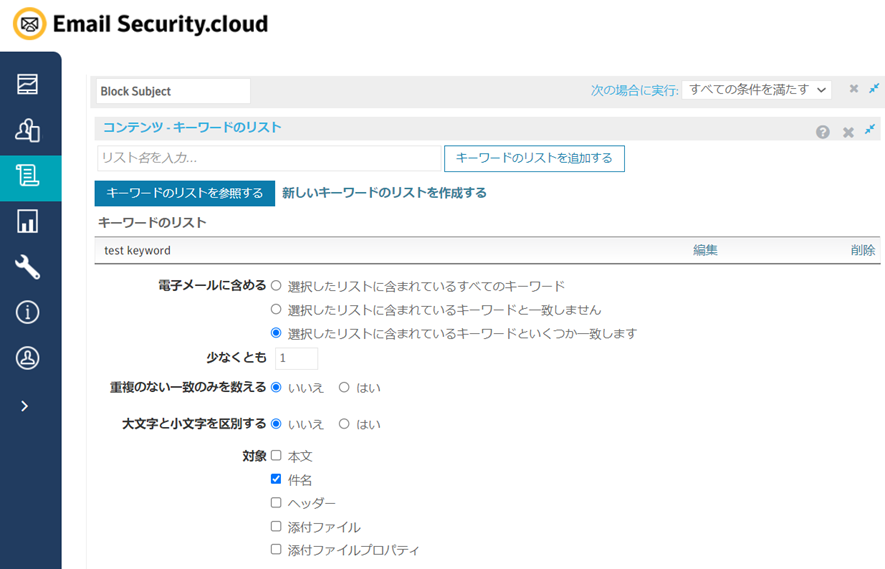Click the Users and buildings sidebar icon
Image resolution: width=885 pixels, height=569 pixels.
[28, 130]
